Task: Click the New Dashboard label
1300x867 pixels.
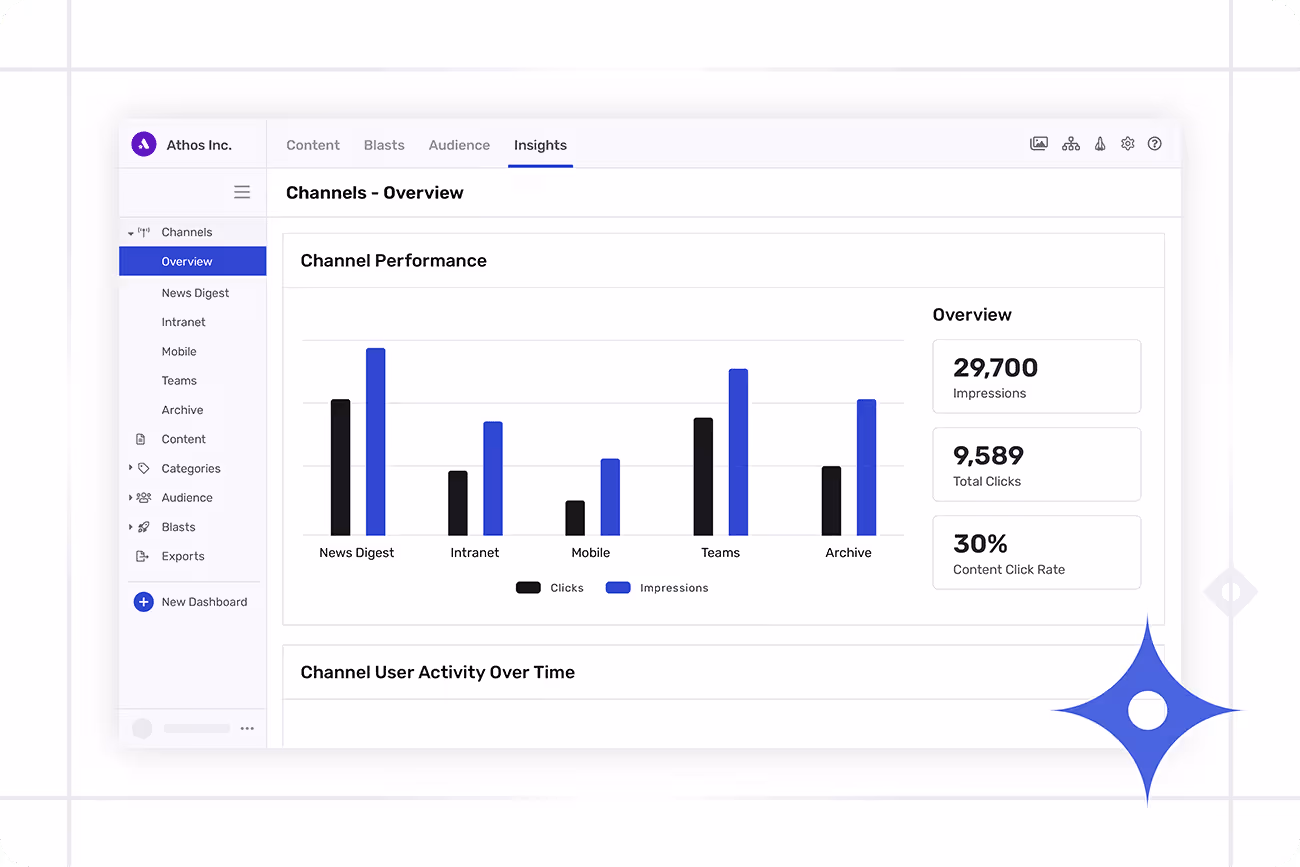Action: coord(204,602)
